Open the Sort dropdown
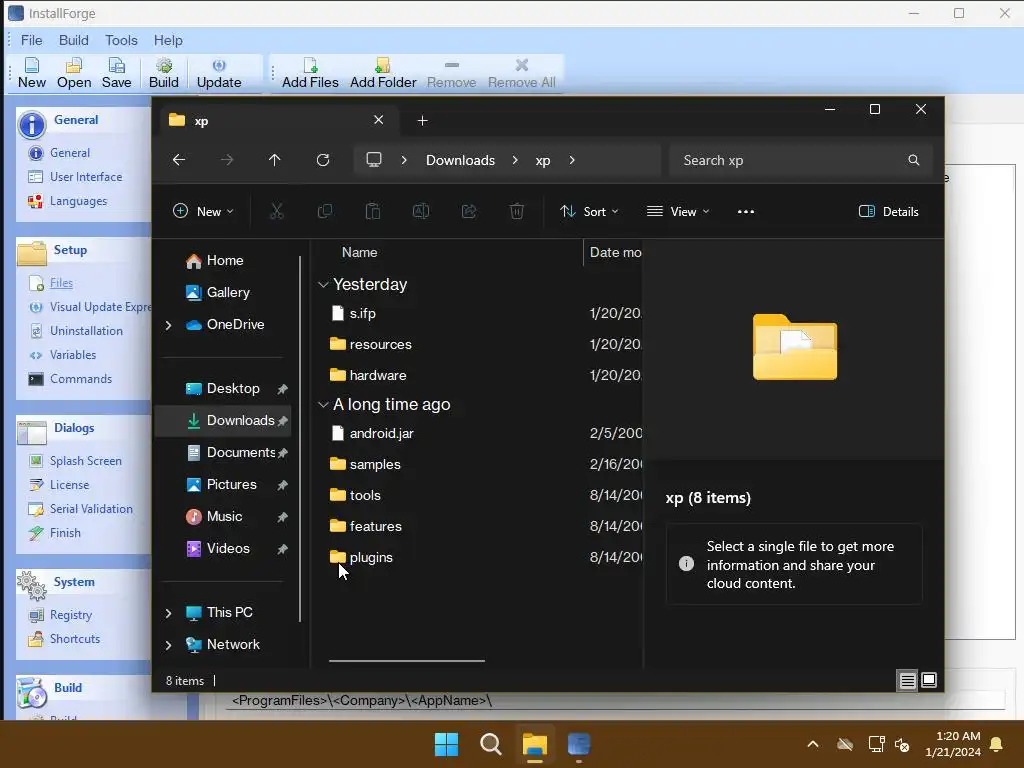This screenshot has width=1024, height=768. (589, 211)
